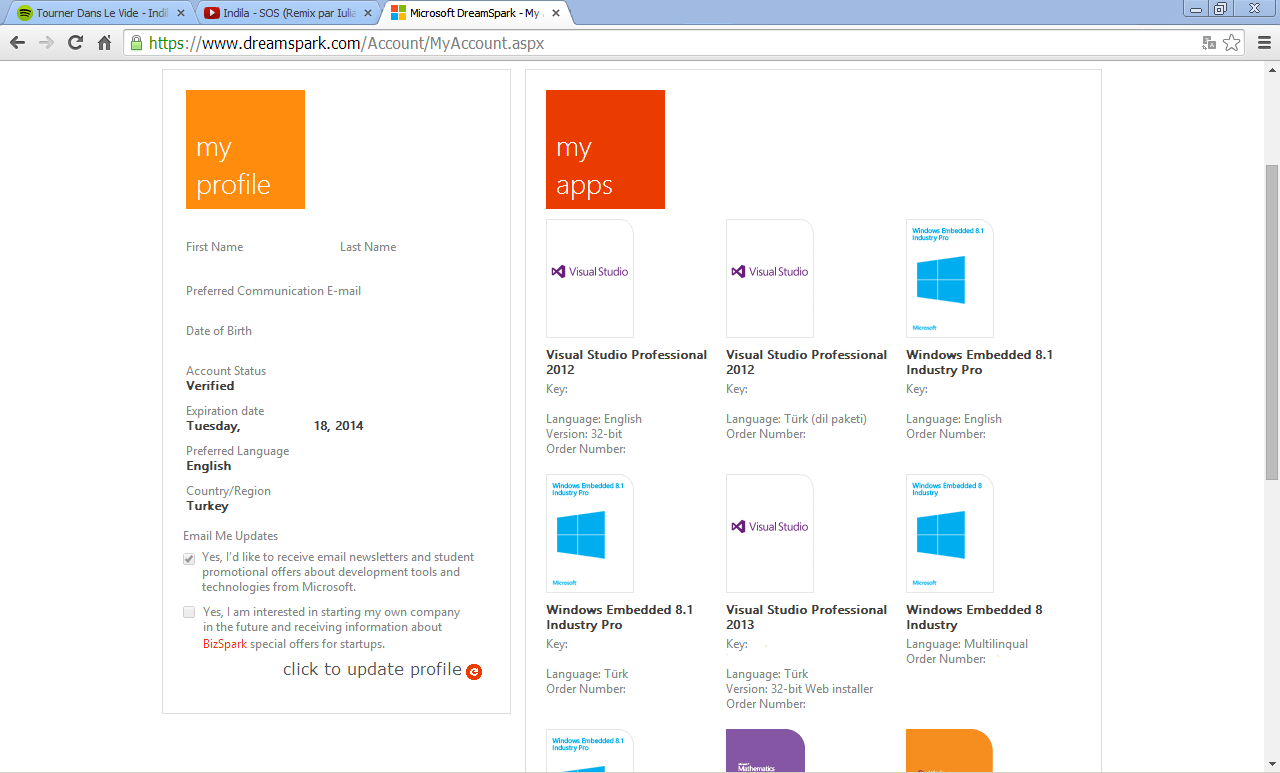Click the red 'my apps' tile
The width and height of the screenshot is (1280, 773).
pos(605,149)
